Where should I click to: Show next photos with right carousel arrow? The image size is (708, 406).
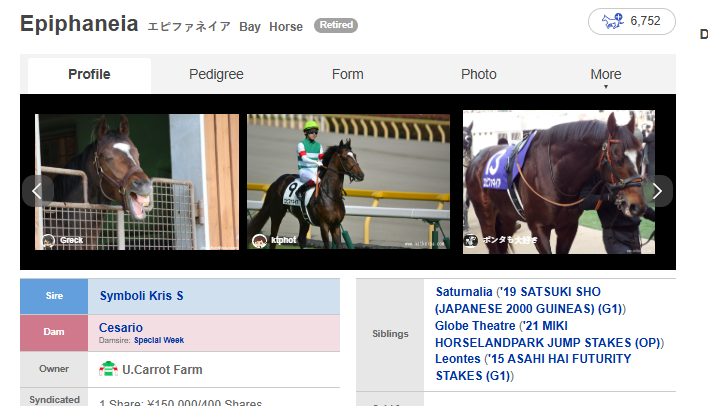coord(657,191)
